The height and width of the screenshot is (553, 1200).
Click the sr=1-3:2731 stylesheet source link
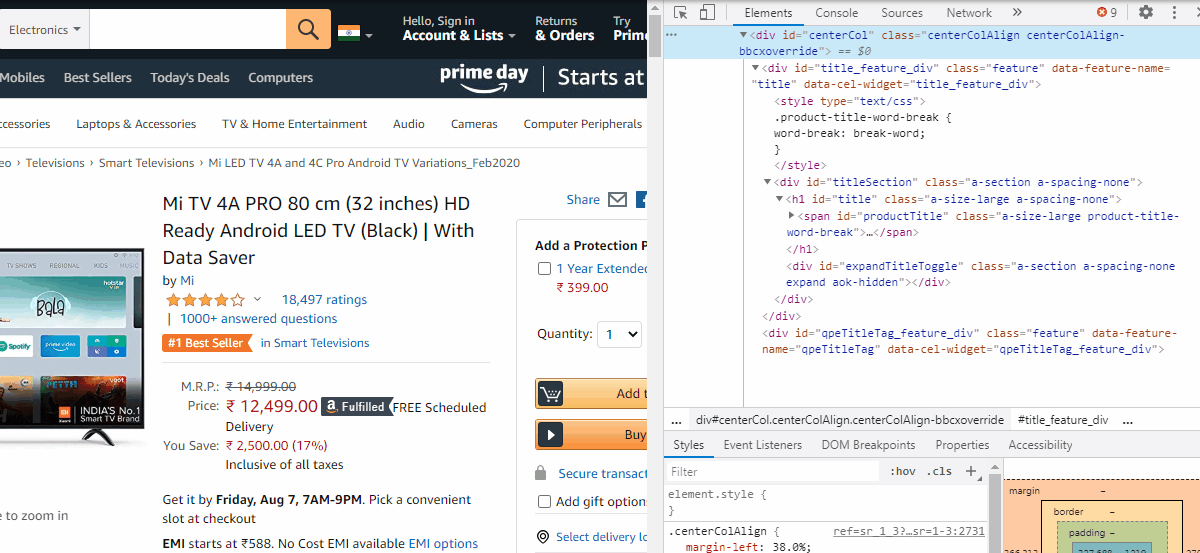click(909, 531)
